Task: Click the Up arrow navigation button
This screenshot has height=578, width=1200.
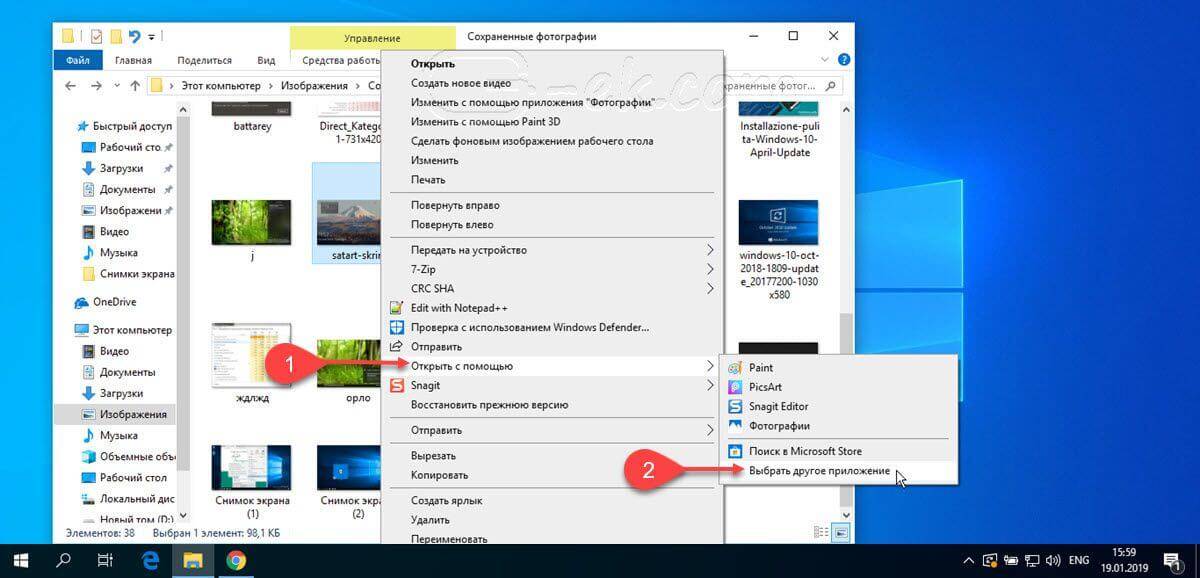Action: [135, 86]
